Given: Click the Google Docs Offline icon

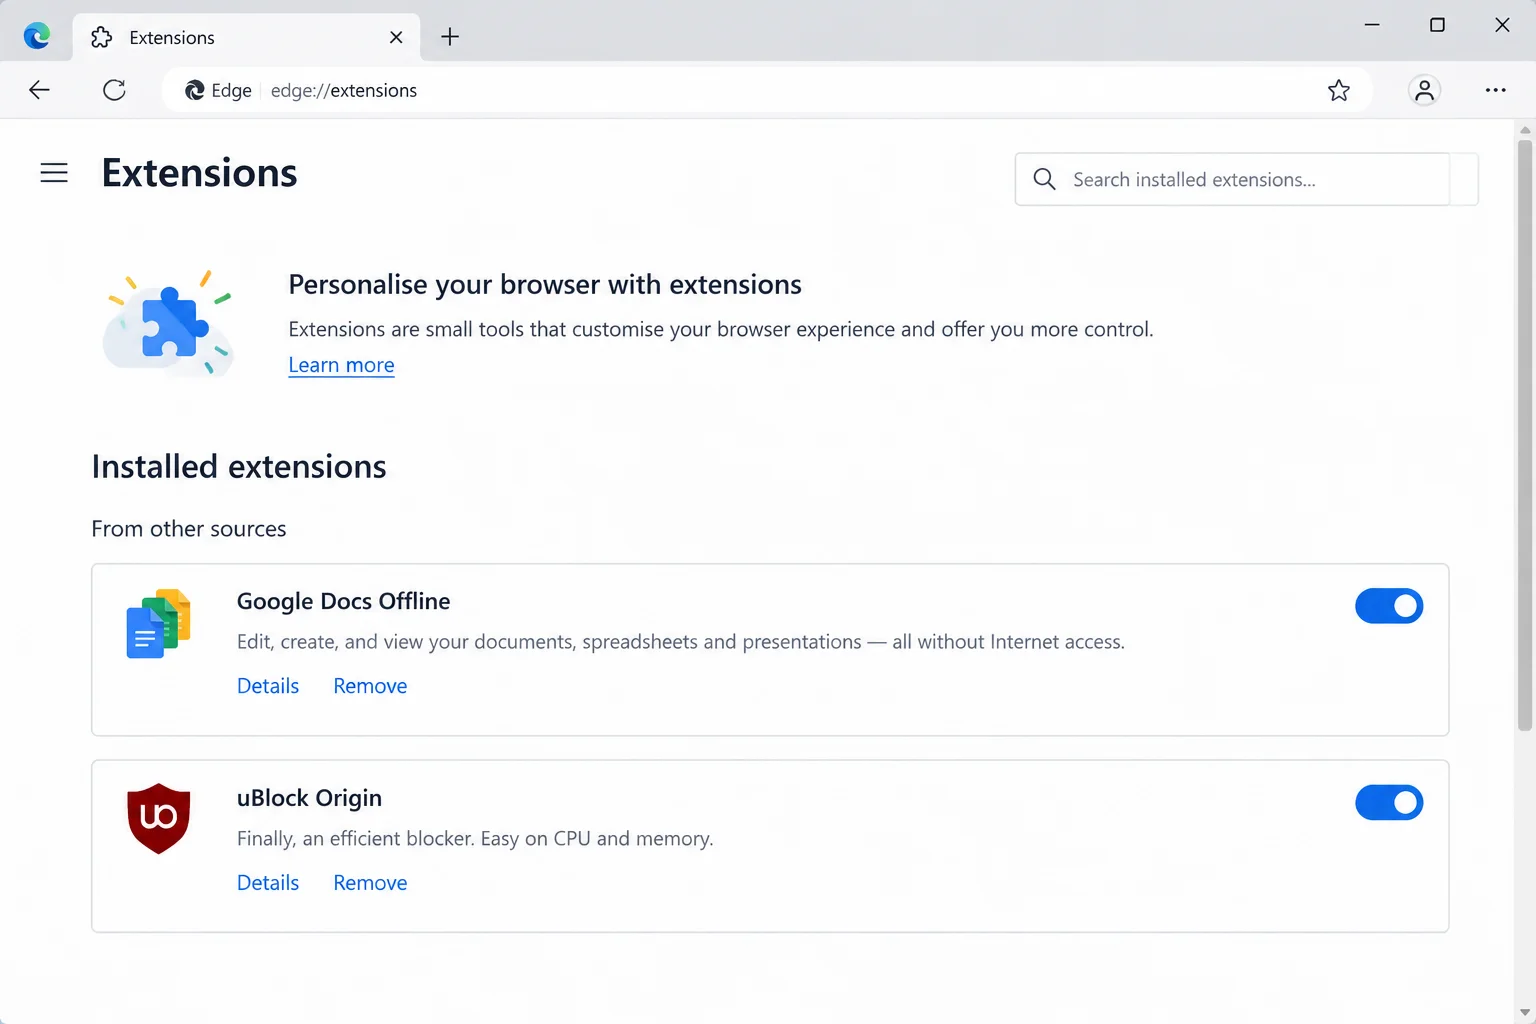Looking at the screenshot, I should [158, 623].
